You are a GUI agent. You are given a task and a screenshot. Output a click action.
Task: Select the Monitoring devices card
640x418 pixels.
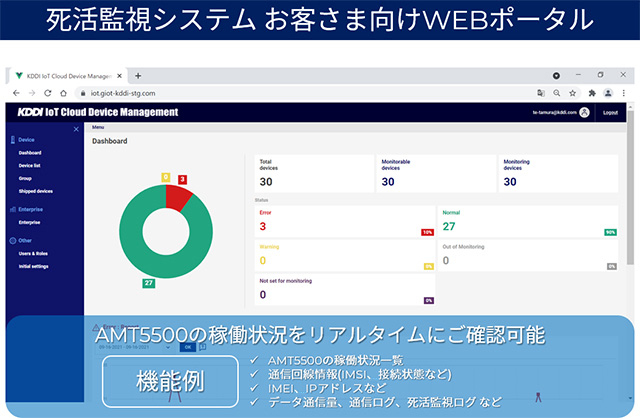tap(558, 173)
